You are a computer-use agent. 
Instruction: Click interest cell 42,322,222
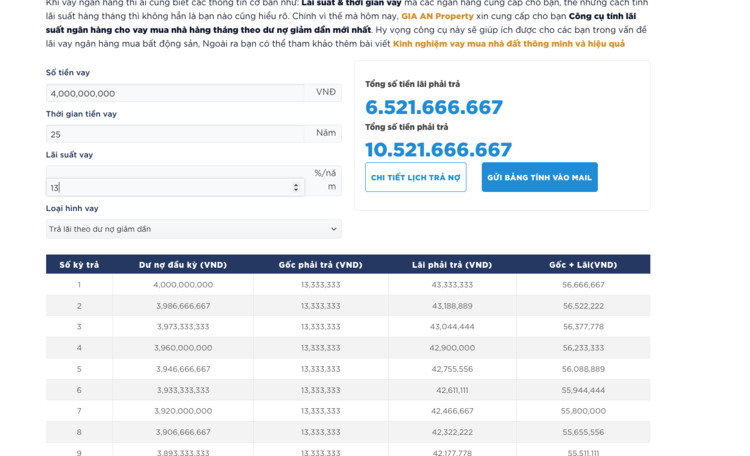tap(452, 432)
